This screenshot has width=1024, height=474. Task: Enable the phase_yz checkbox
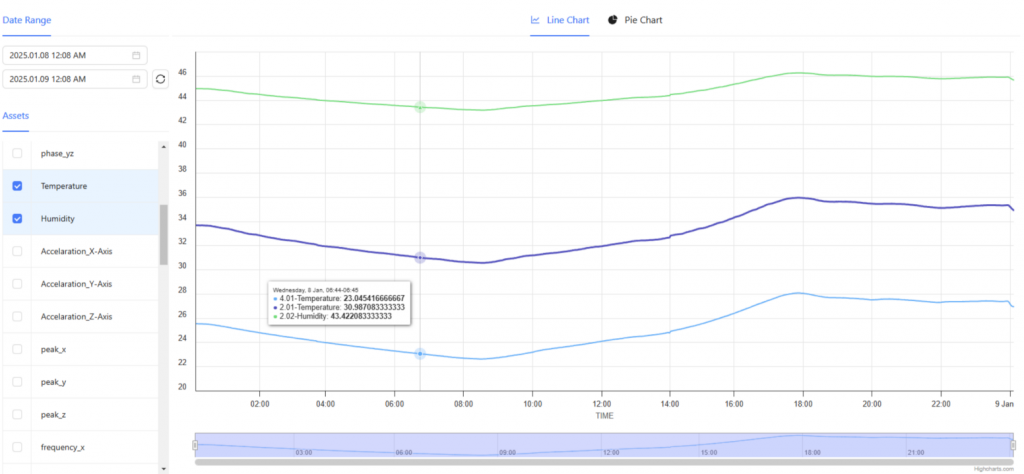click(17, 154)
